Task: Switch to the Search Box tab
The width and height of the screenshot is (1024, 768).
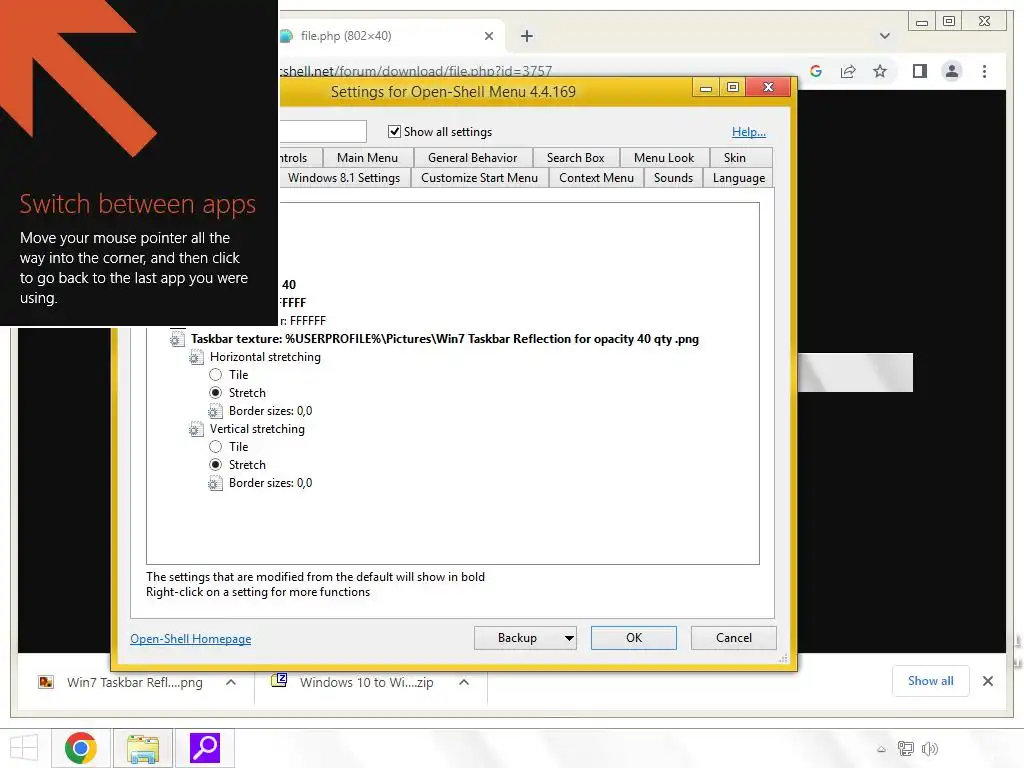Action: (x=575, y=157)
